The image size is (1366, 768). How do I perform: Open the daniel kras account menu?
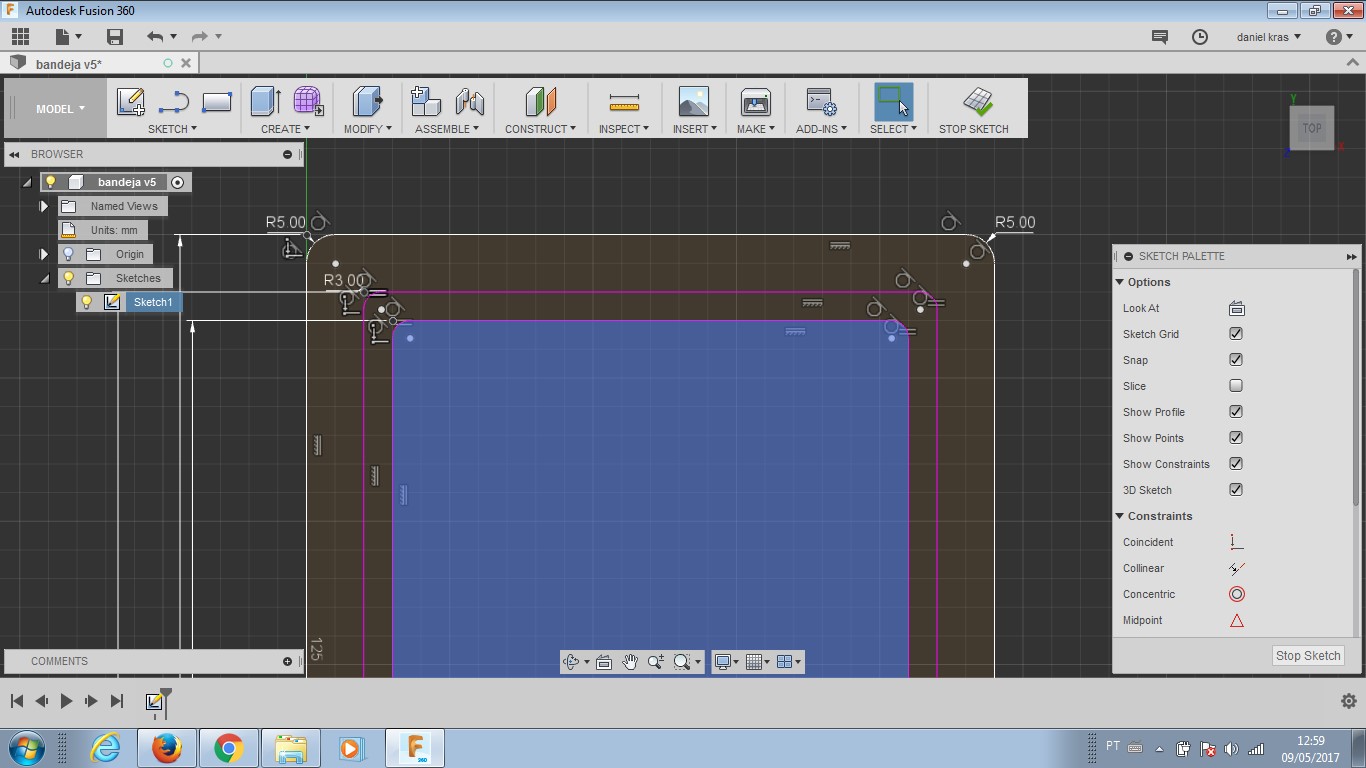tap(1268, 37)
